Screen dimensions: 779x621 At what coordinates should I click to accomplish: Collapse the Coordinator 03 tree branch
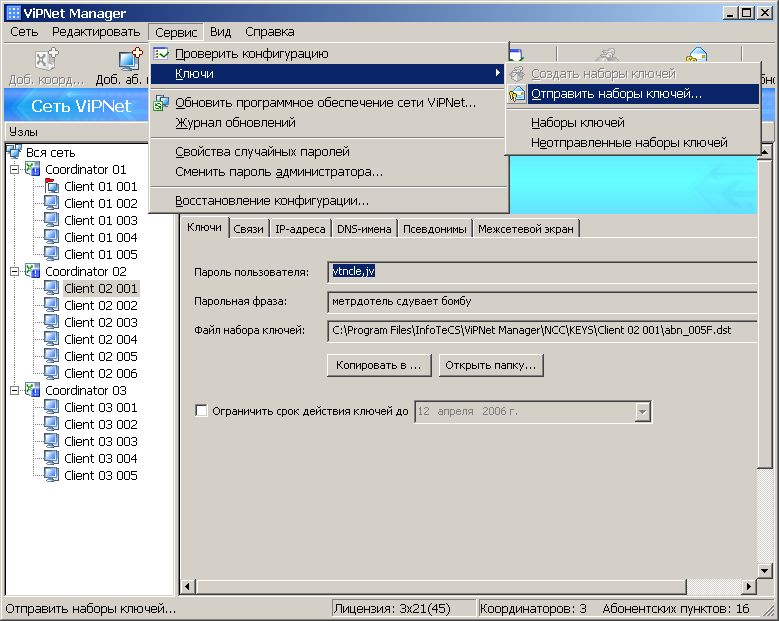pos(14,390)
